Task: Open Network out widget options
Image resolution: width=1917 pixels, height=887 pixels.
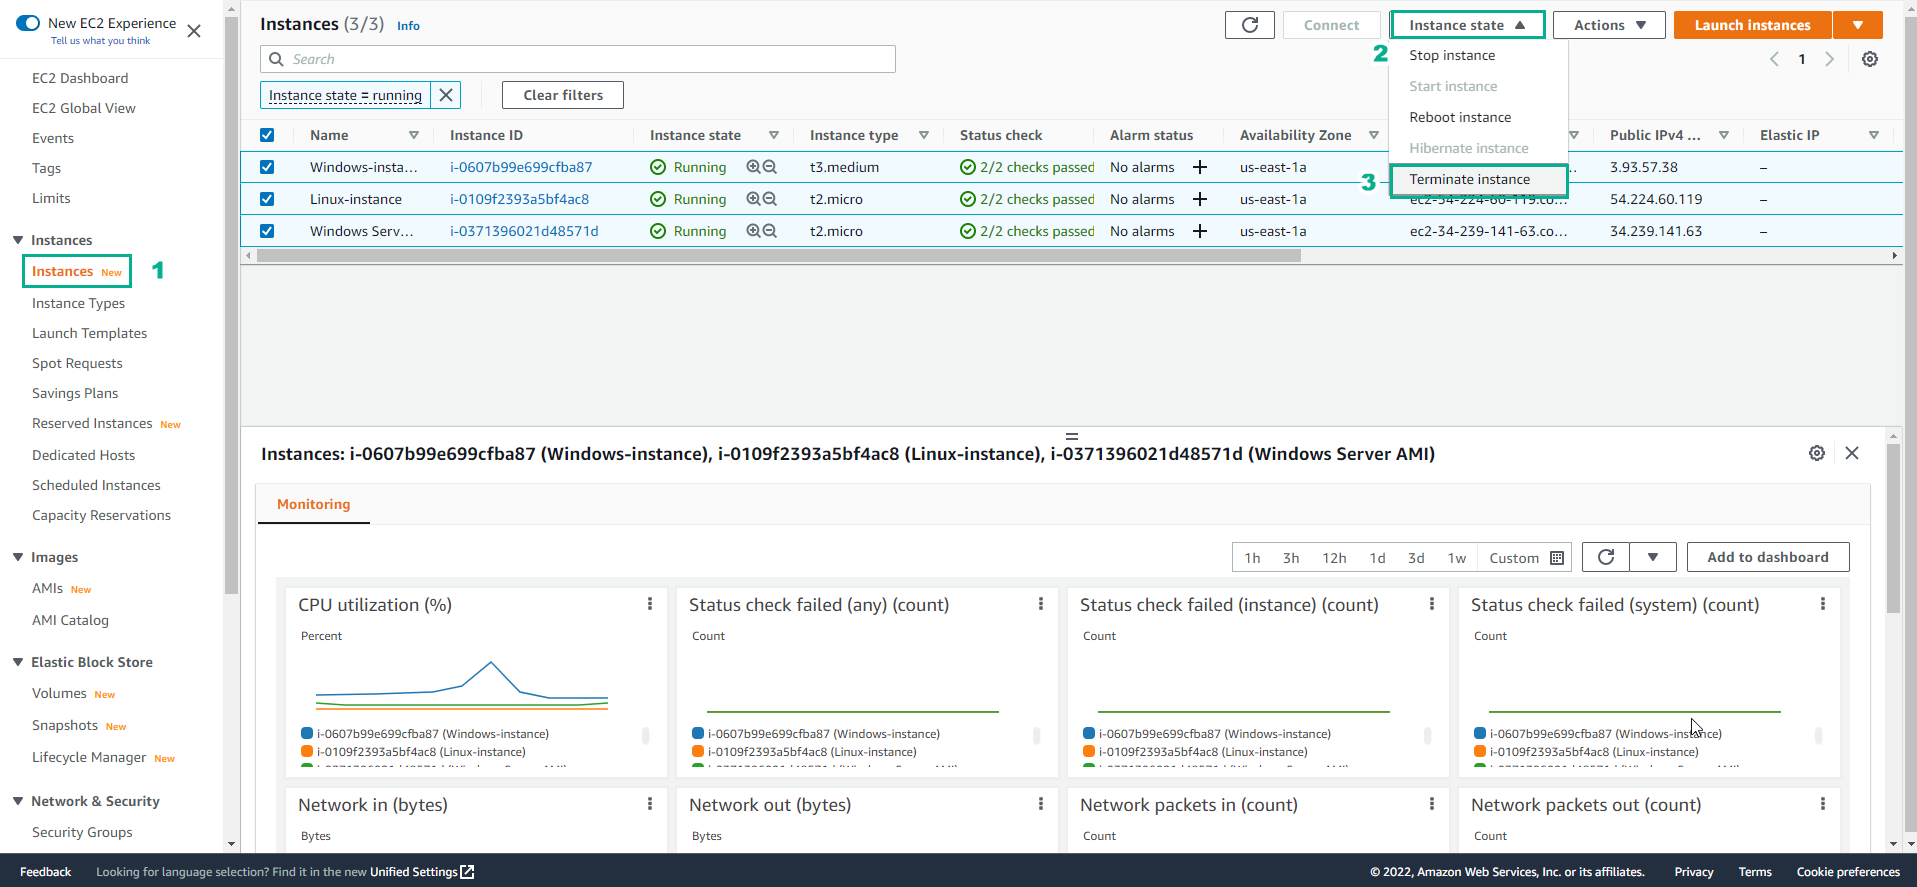Action: tap(1041, 804)
